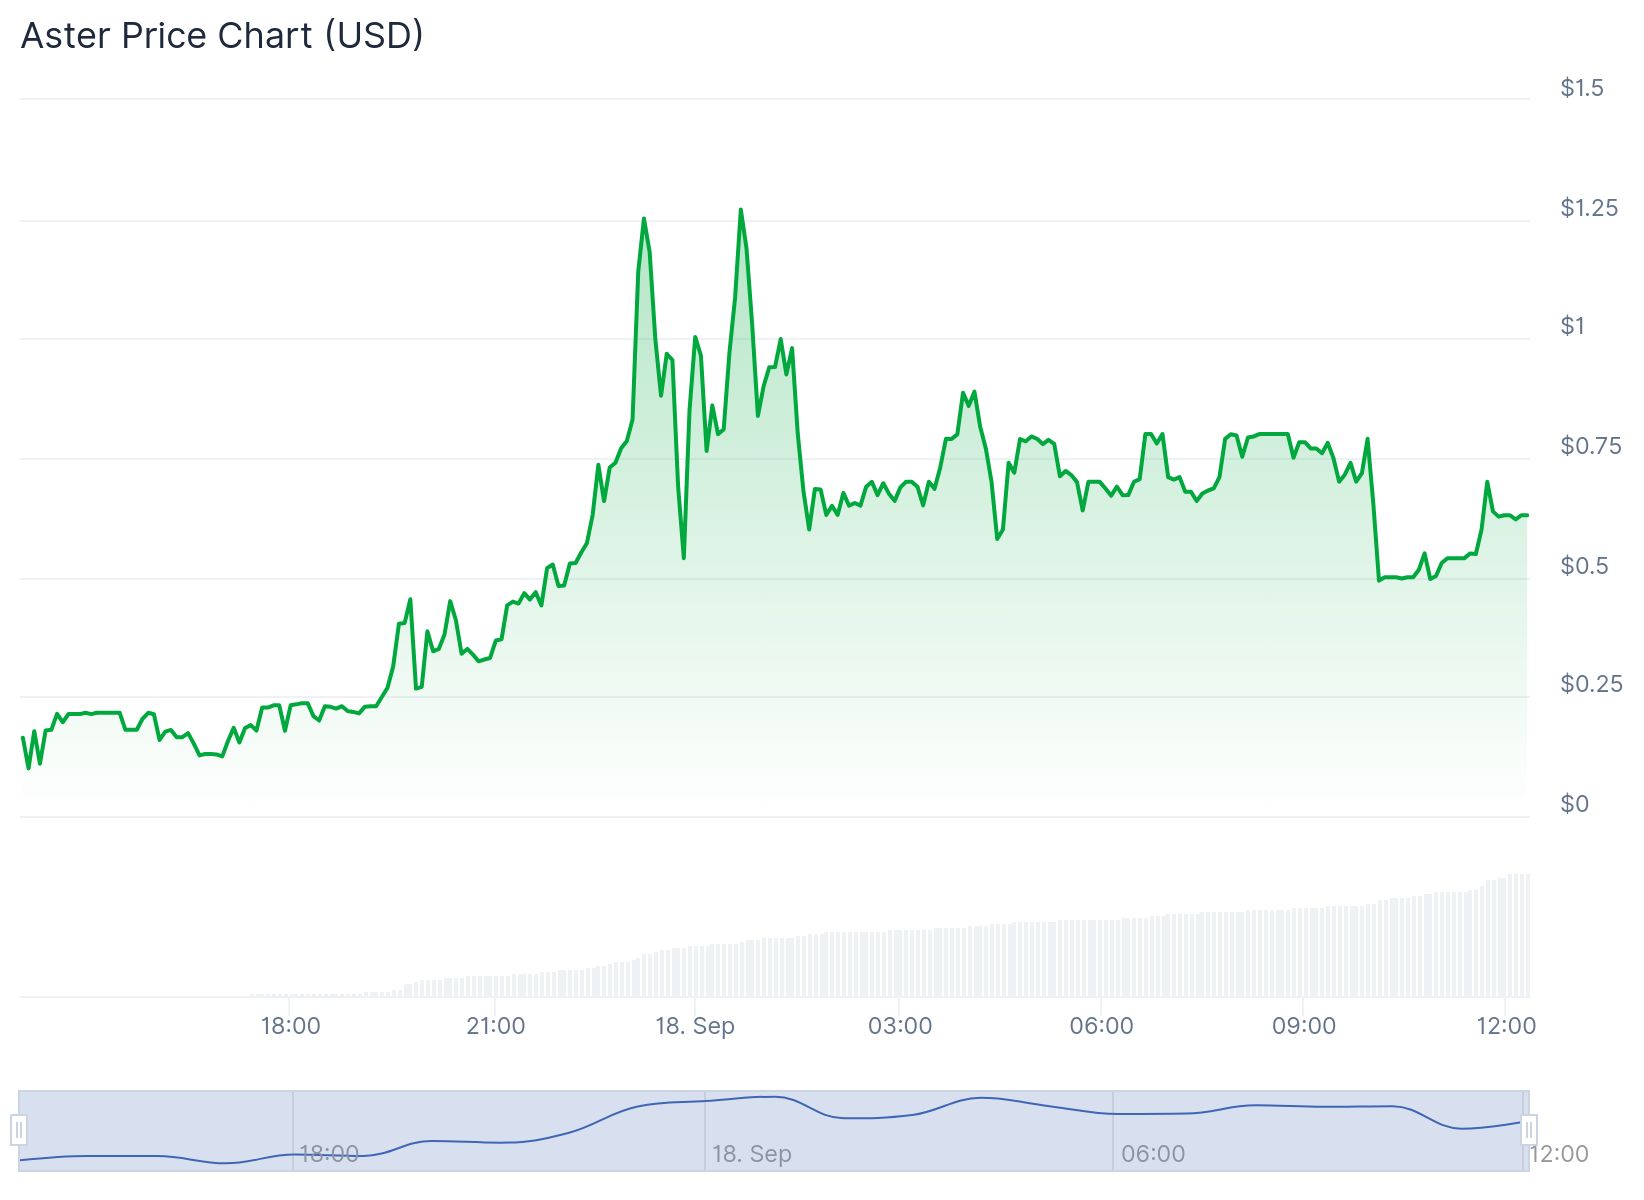Click the 03:00 label on the time axis

(x=900, y=1026)
